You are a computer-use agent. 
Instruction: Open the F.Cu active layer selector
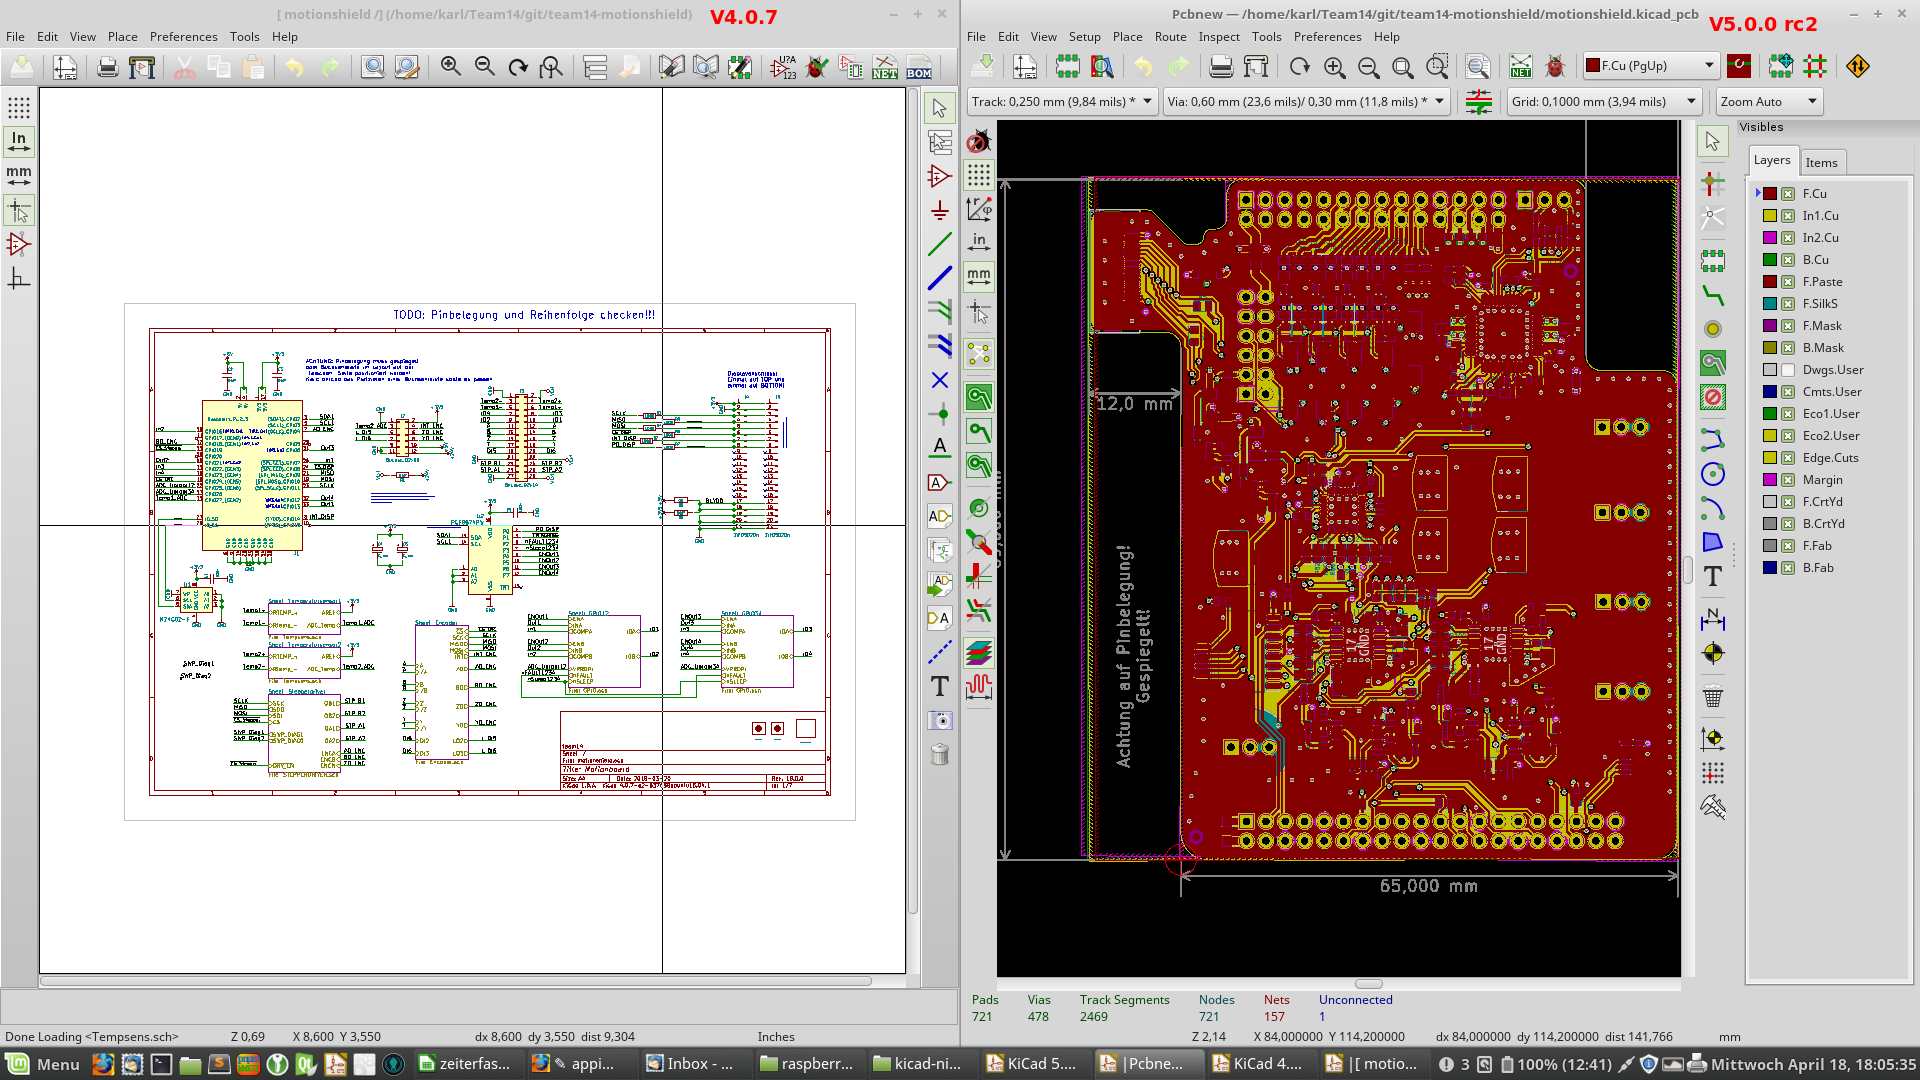(1650, 66)
